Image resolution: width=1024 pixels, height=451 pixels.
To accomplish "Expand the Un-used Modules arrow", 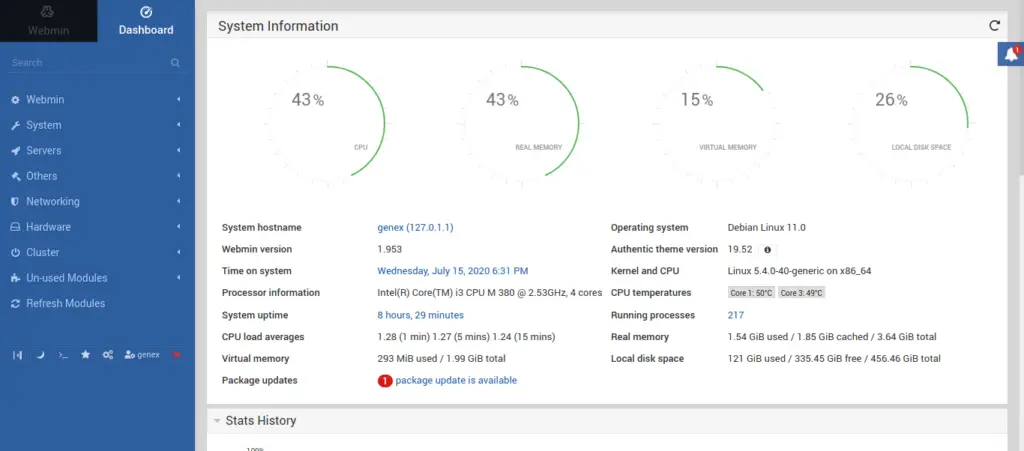I will coord(178,278).
